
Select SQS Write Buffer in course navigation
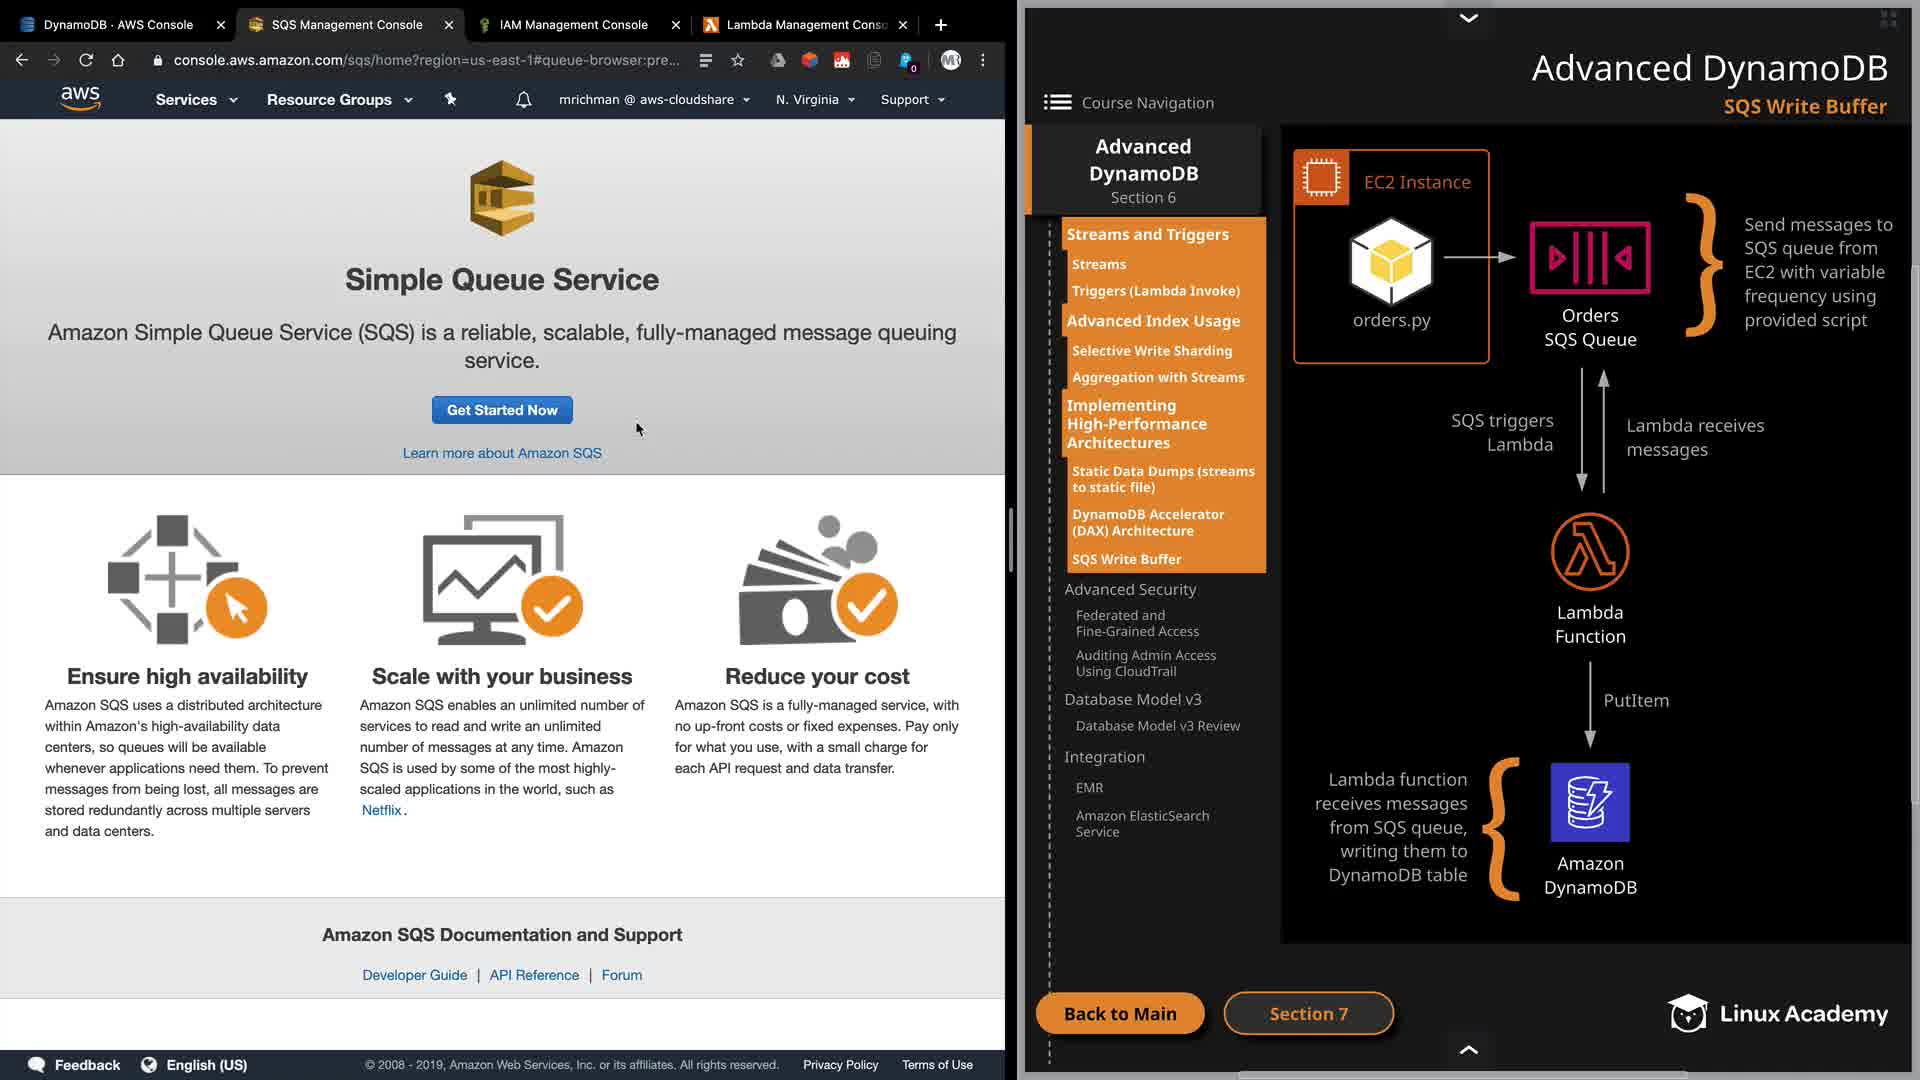click(x=1126, y=559)
